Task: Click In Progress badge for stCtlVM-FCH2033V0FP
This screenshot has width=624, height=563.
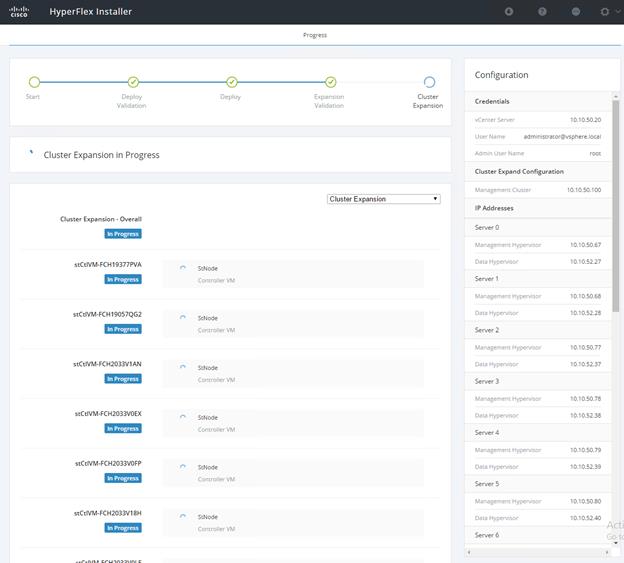Action: [123, 478]
